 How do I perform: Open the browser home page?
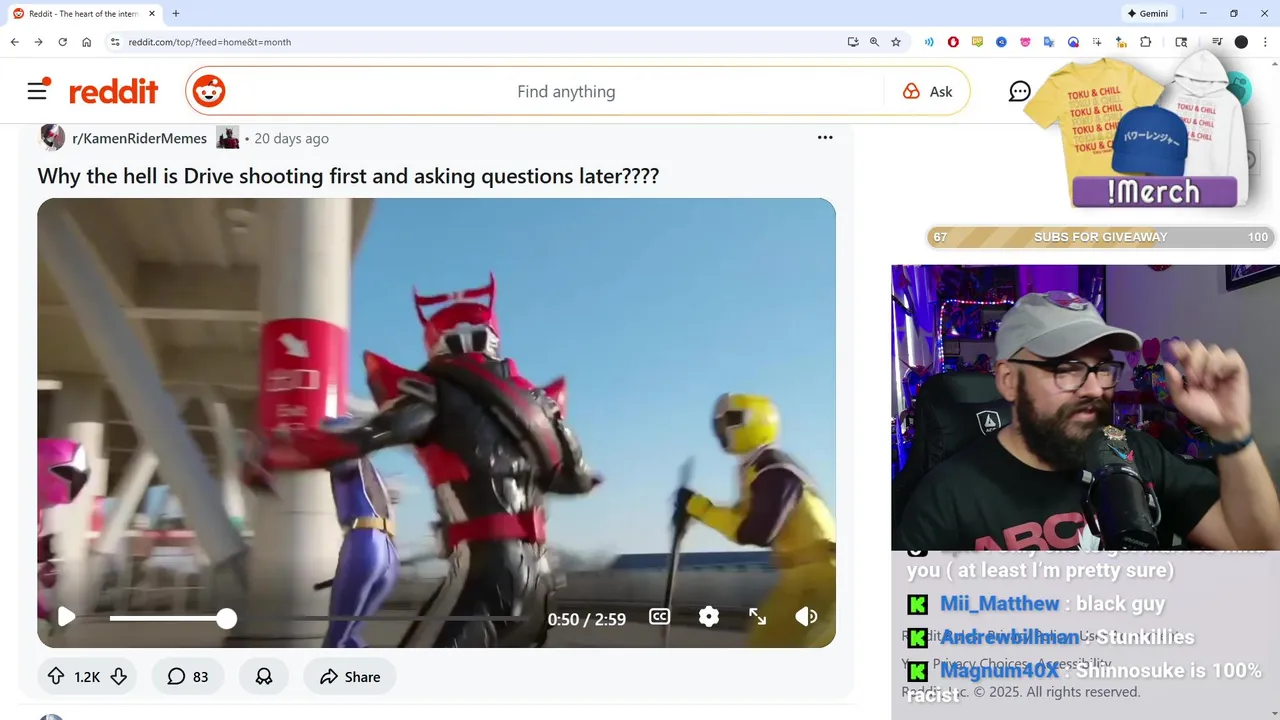click(87, 42)
